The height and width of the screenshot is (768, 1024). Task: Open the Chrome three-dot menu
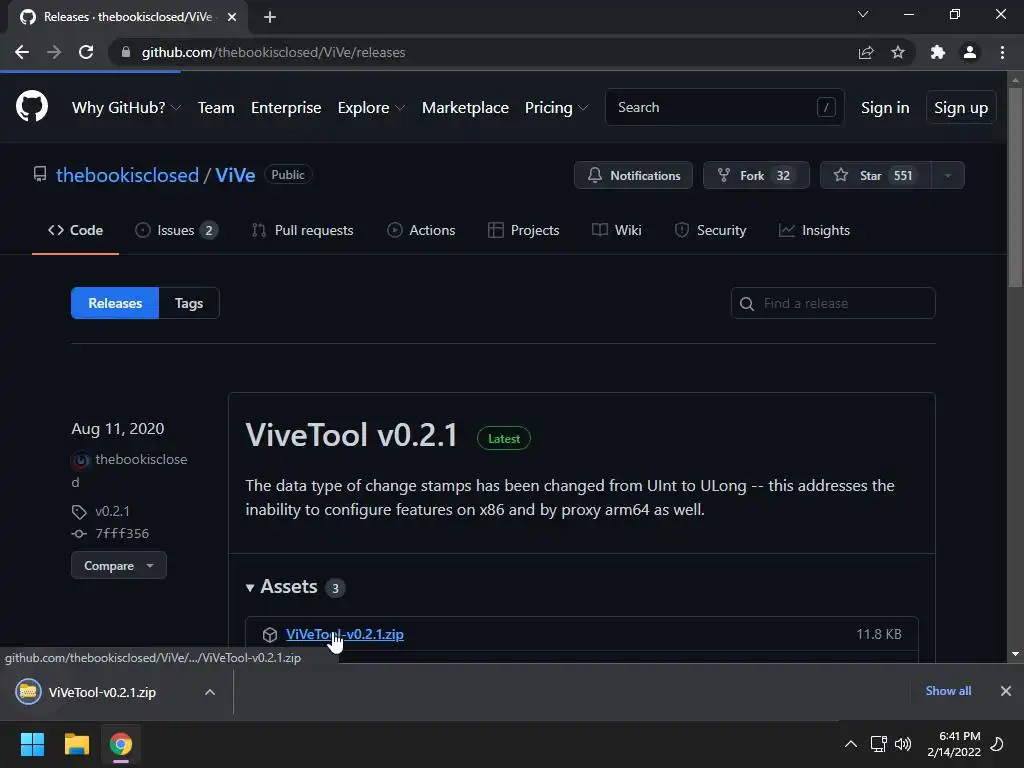1002,52
